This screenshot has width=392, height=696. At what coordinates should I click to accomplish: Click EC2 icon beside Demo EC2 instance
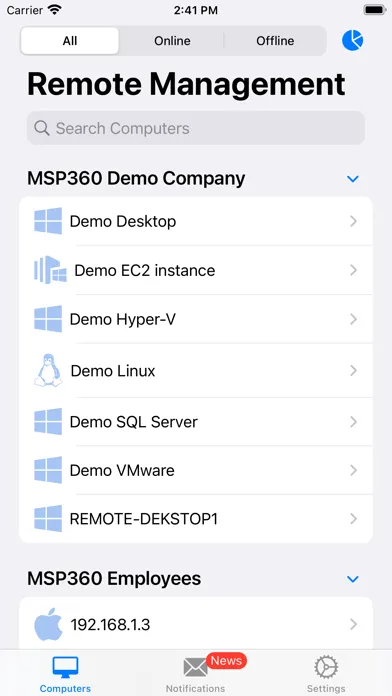50,270
